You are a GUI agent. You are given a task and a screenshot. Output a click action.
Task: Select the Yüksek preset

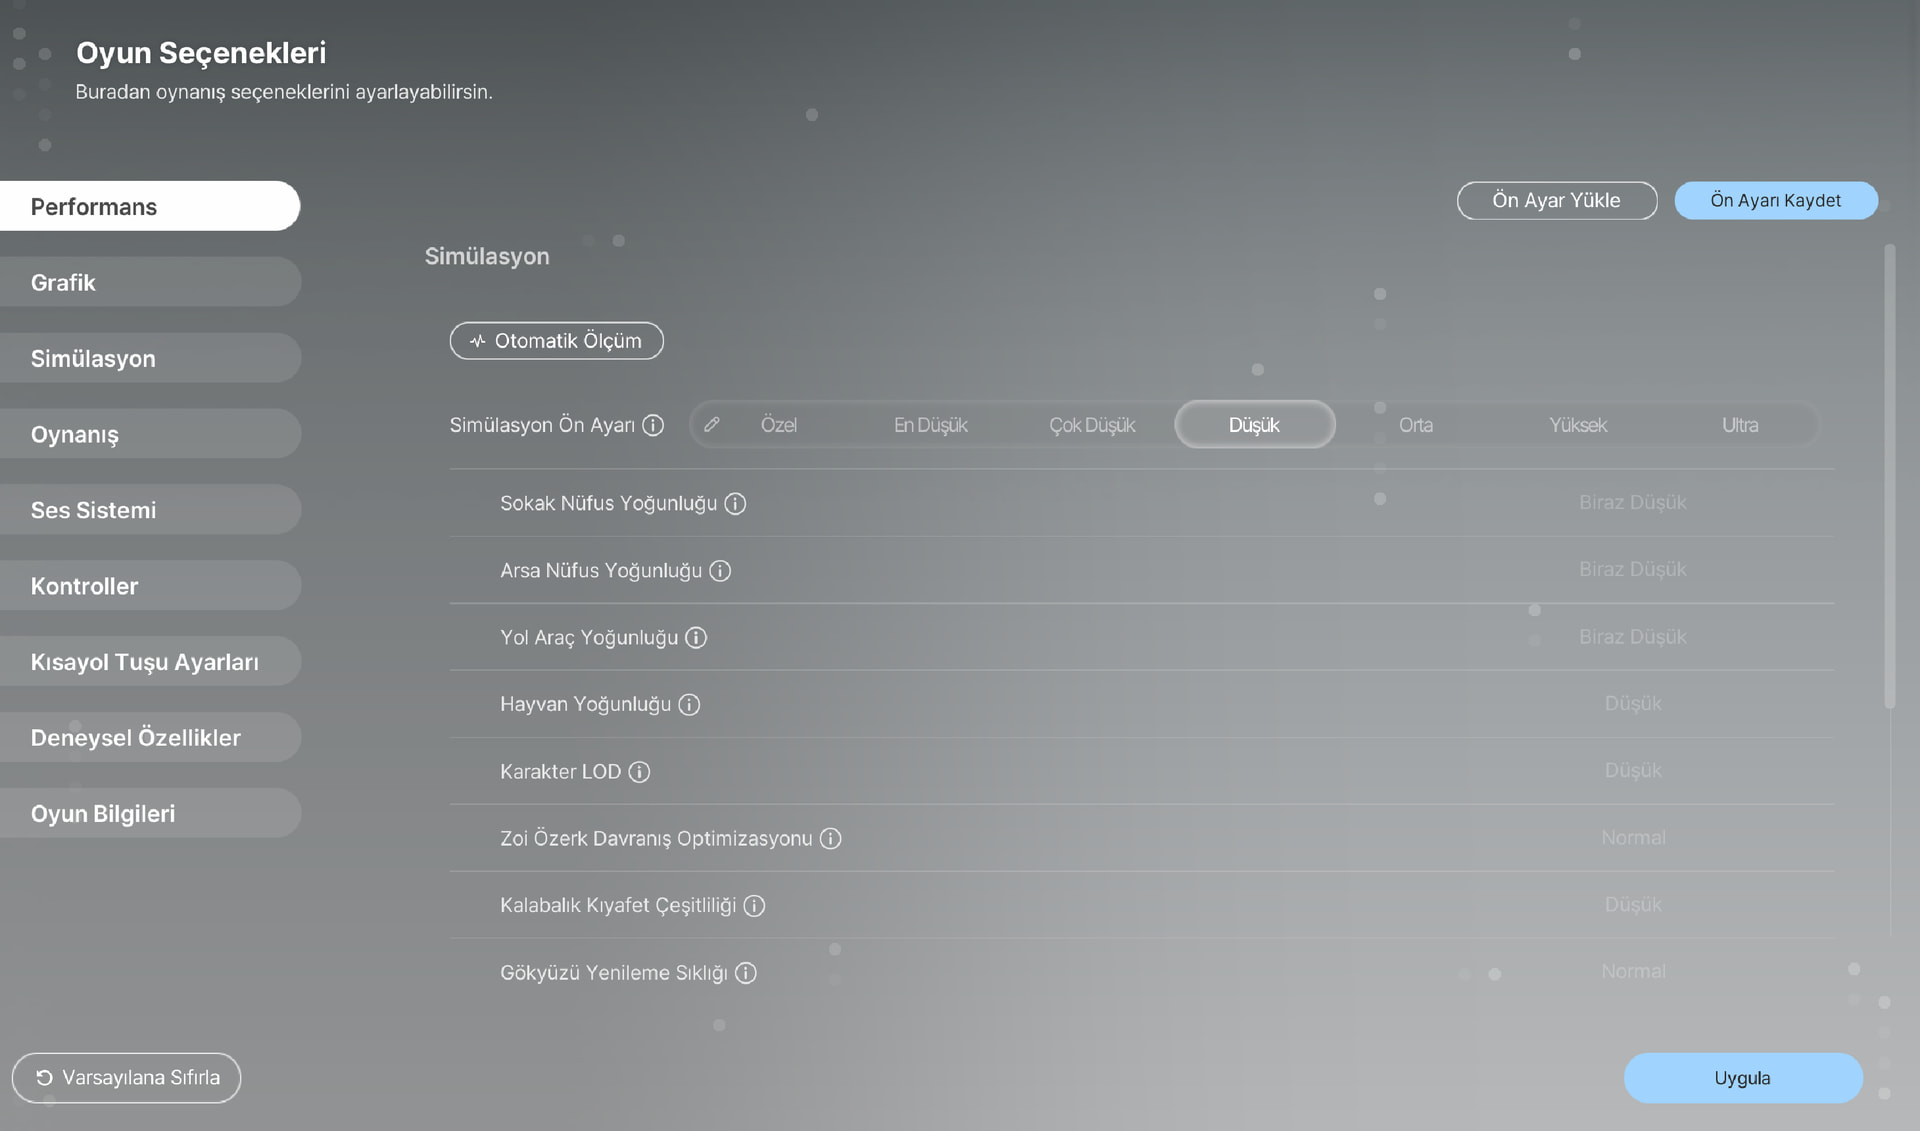[1578, 425]
